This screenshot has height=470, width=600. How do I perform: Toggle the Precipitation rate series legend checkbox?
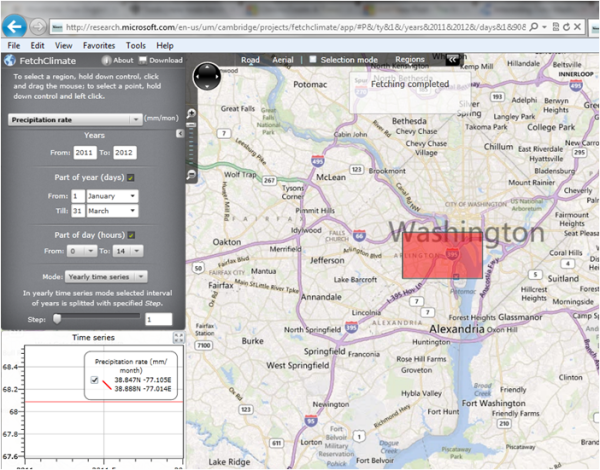tap(95, 380)
